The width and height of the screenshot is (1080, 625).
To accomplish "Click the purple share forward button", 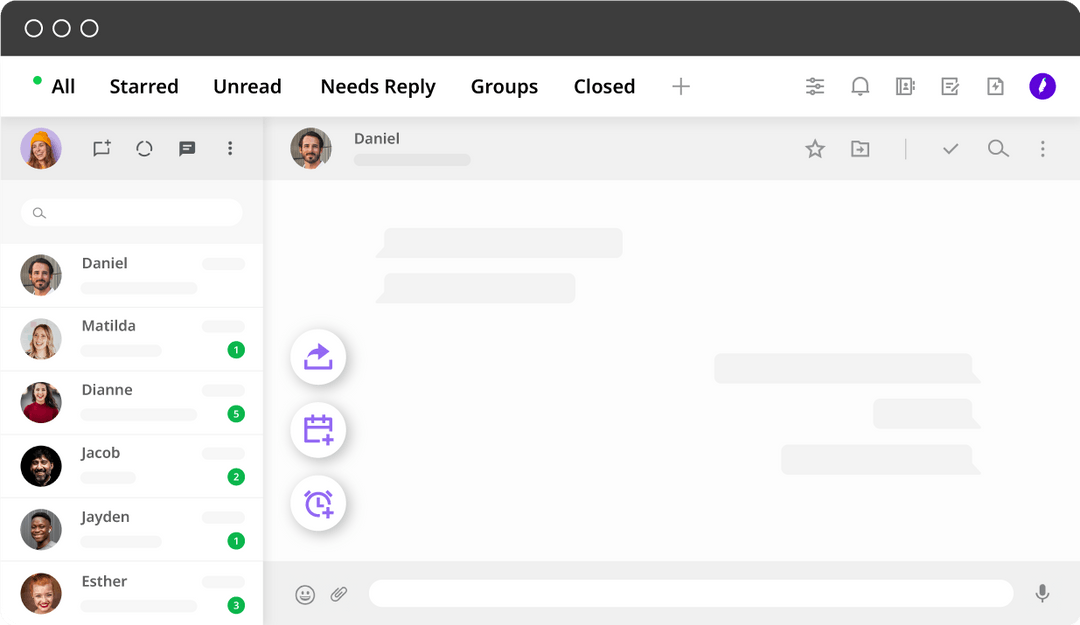I will (318, 357).
